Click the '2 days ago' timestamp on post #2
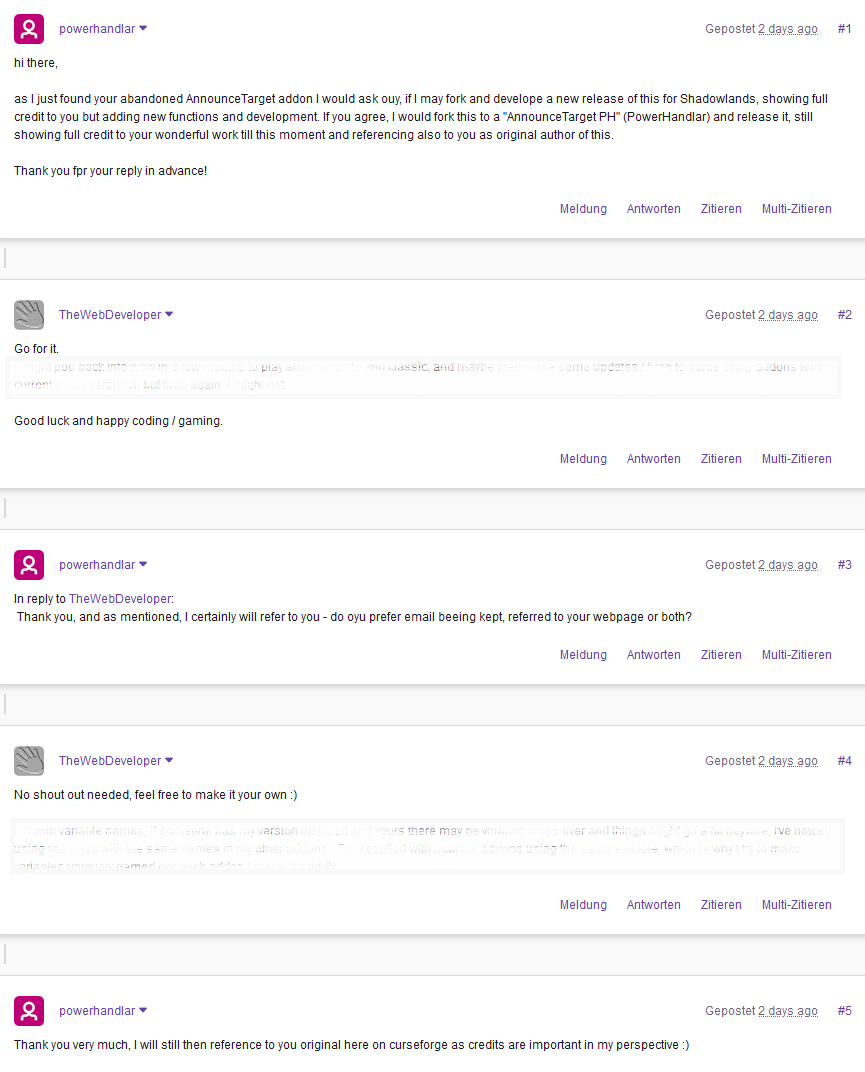865x1072 pixels. pos(788,315)
